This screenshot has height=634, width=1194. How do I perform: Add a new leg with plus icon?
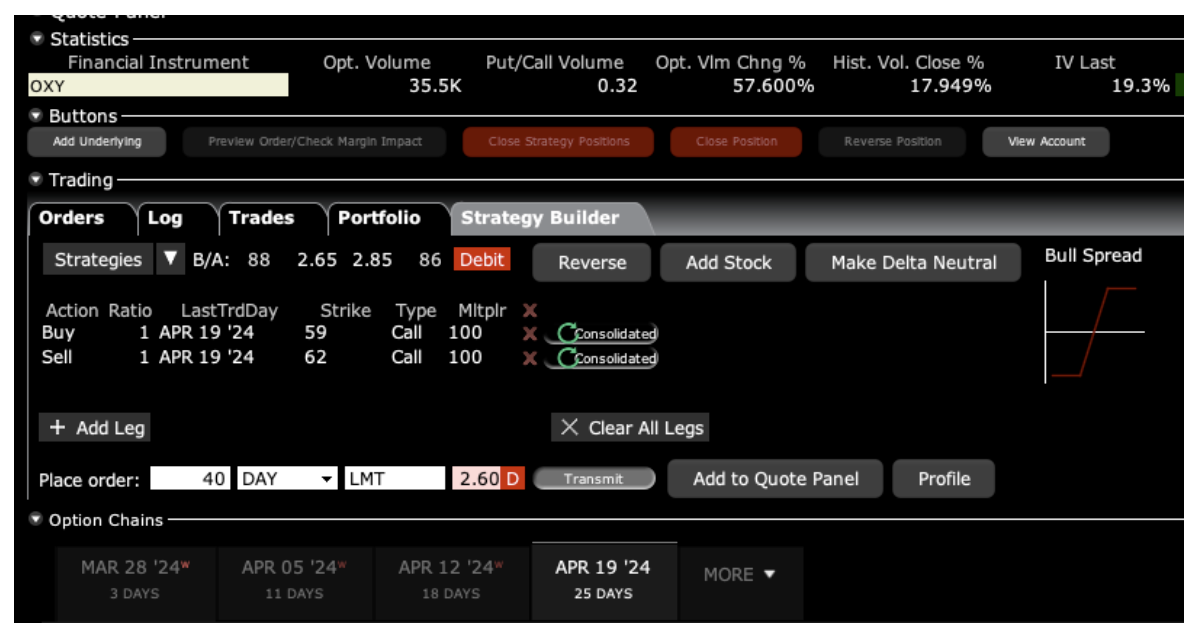coord(94,428)
